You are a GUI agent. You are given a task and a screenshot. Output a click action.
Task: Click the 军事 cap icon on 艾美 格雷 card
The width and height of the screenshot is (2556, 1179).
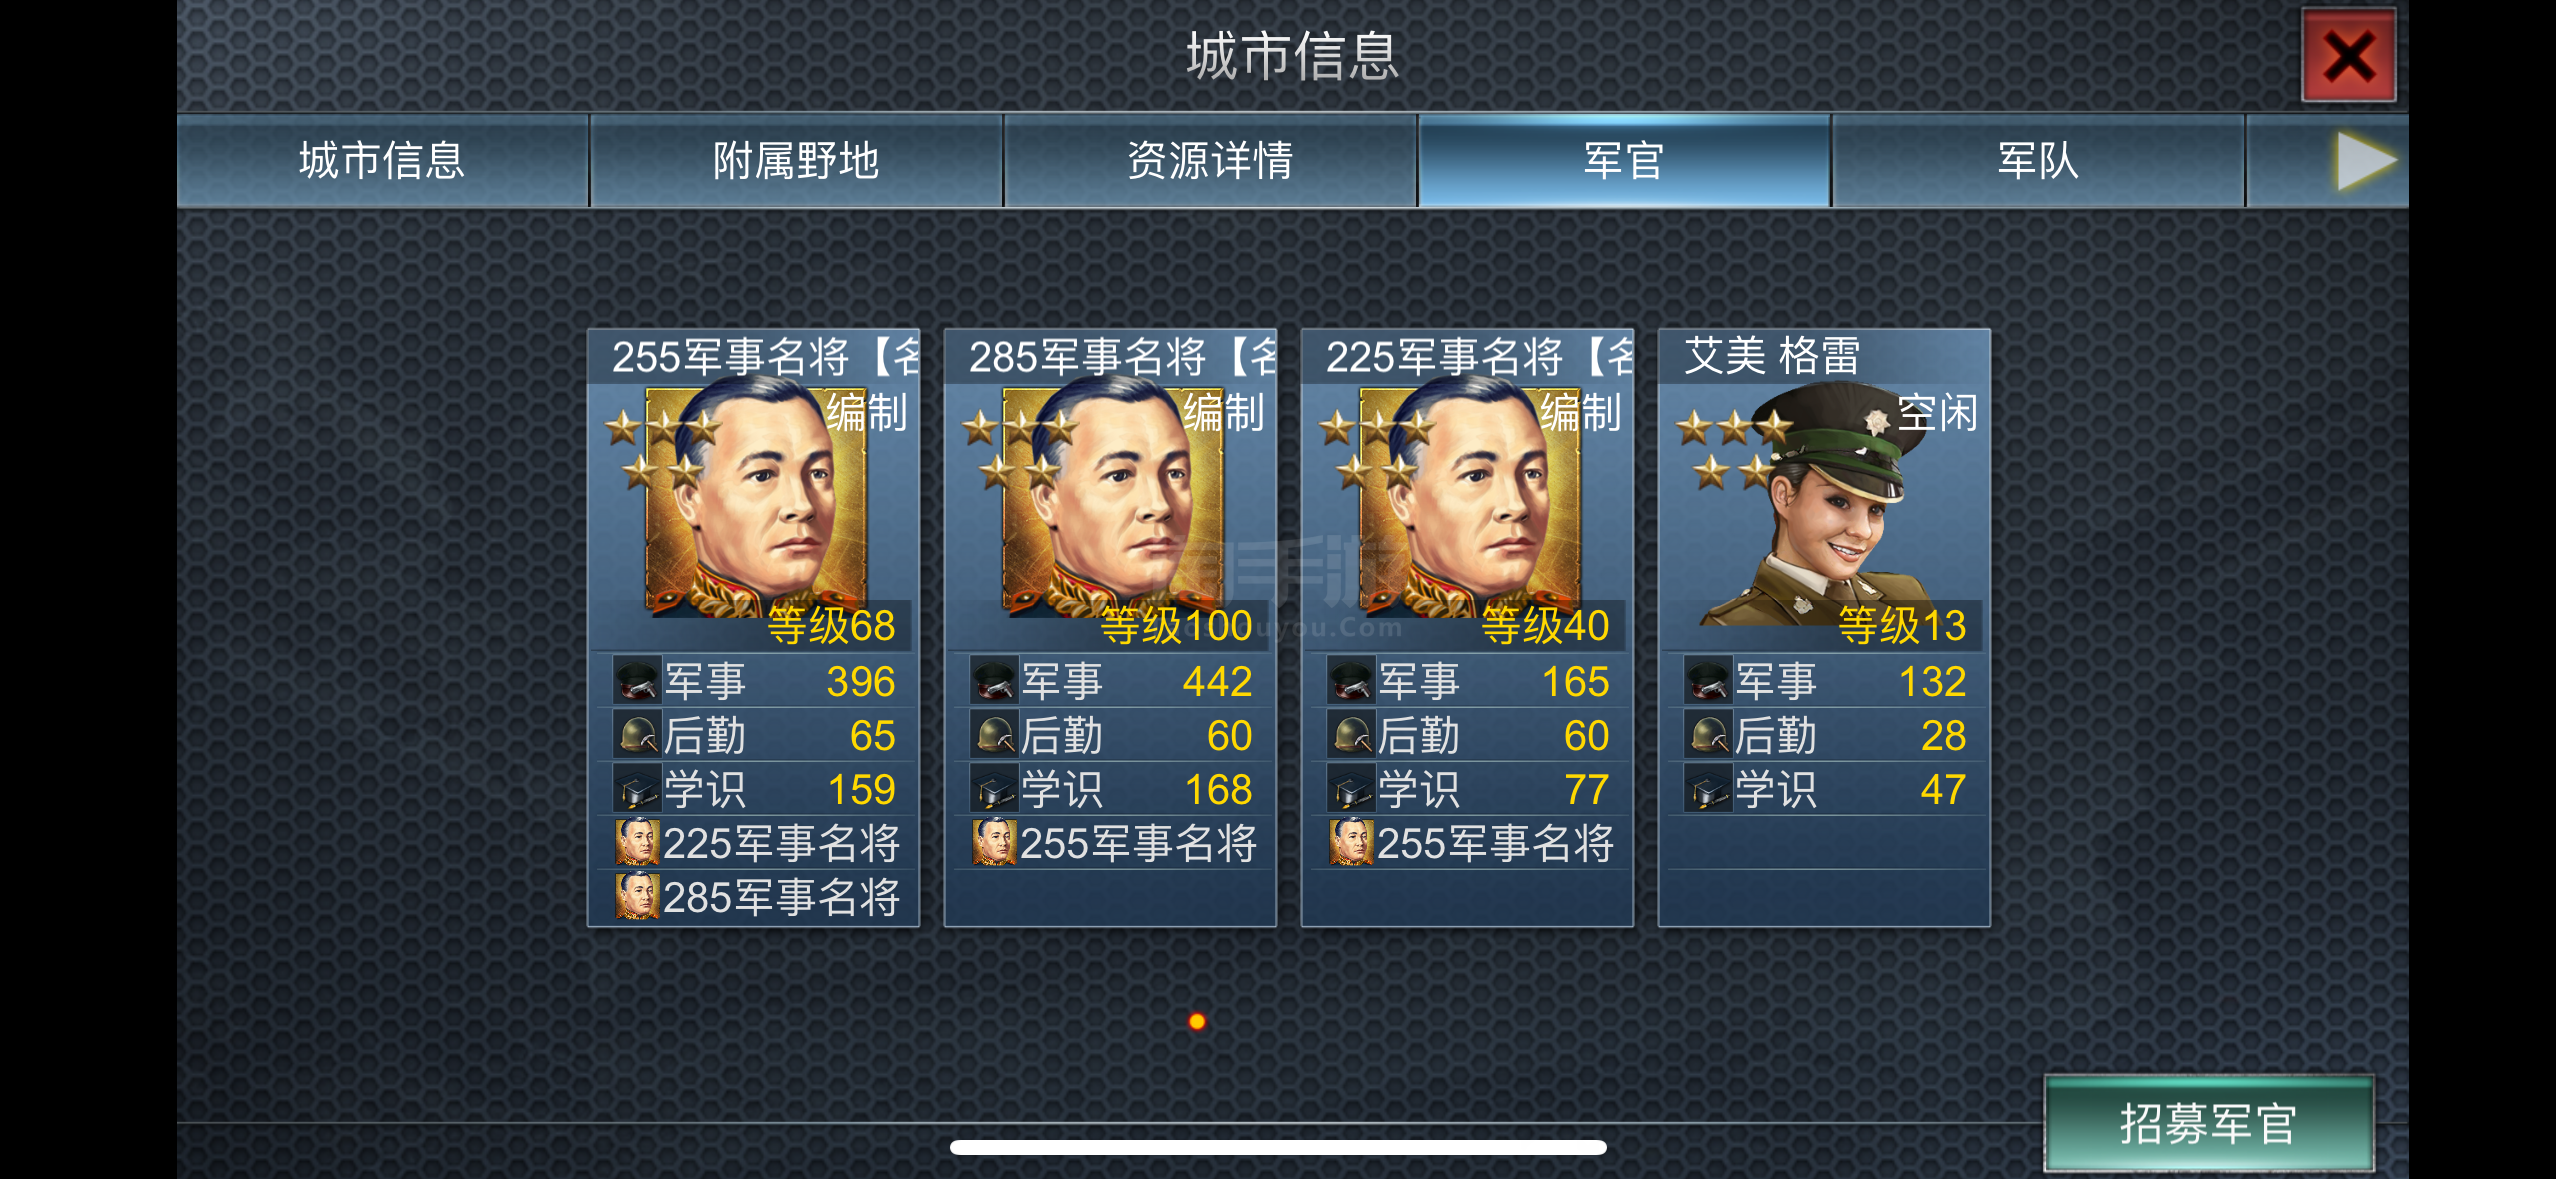coord(1708,681)
